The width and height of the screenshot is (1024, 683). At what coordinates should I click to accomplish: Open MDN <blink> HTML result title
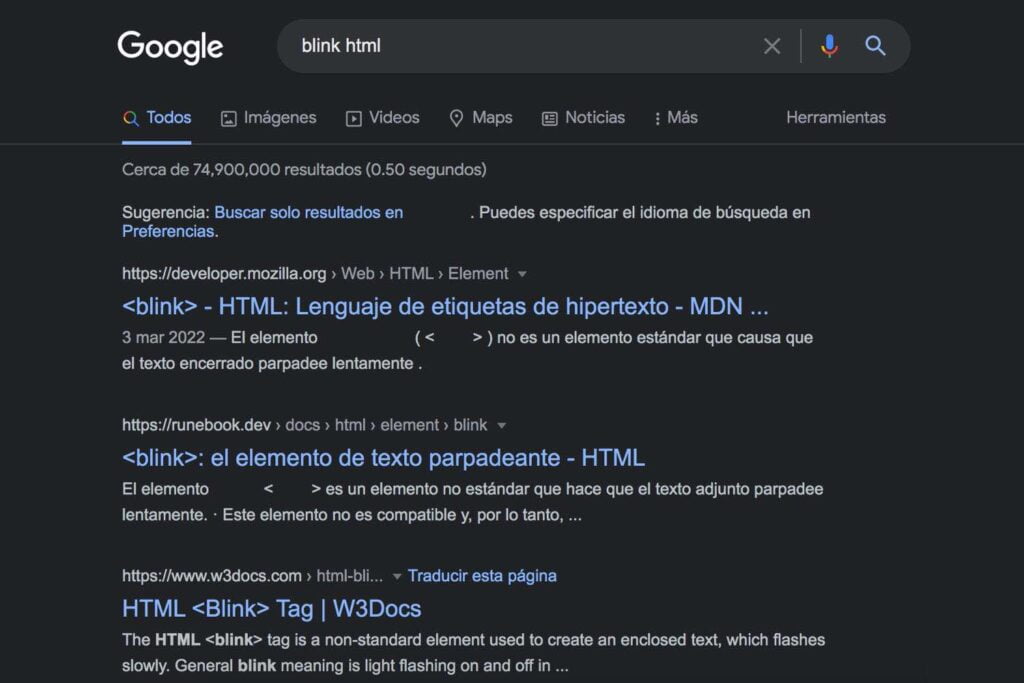(445, 306)
